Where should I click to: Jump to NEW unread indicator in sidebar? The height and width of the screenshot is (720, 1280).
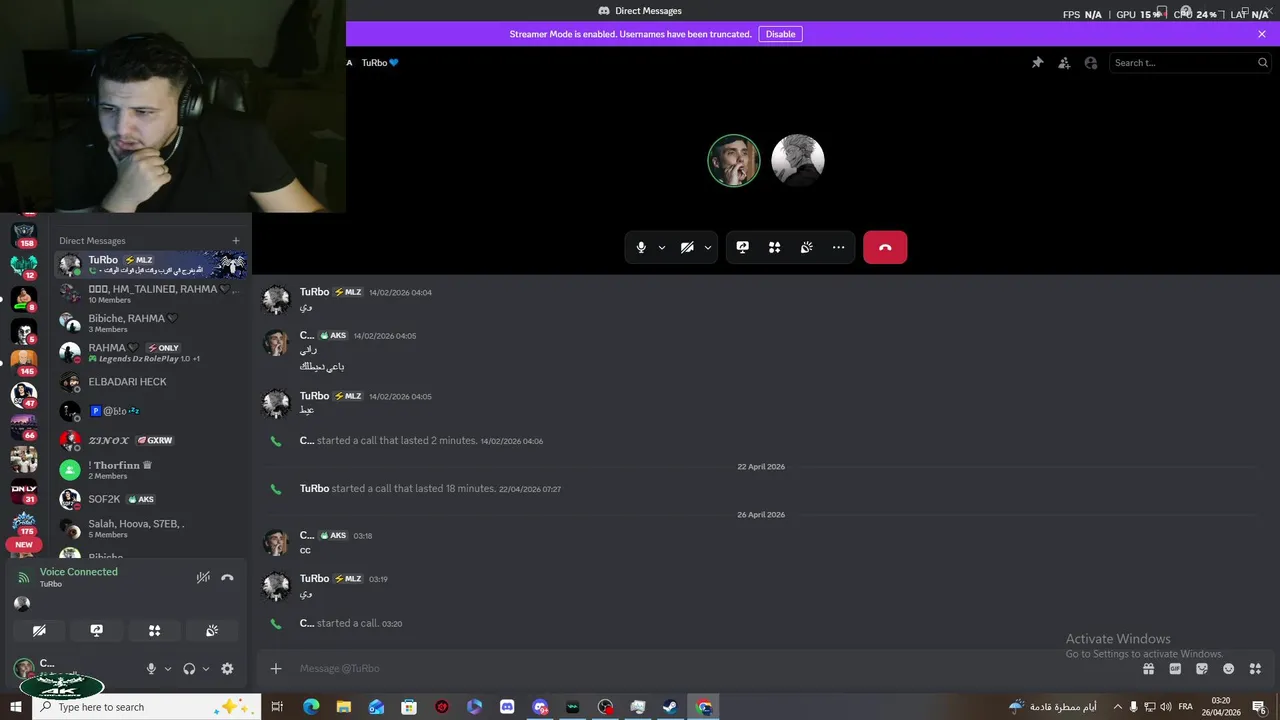coord(24,545)
